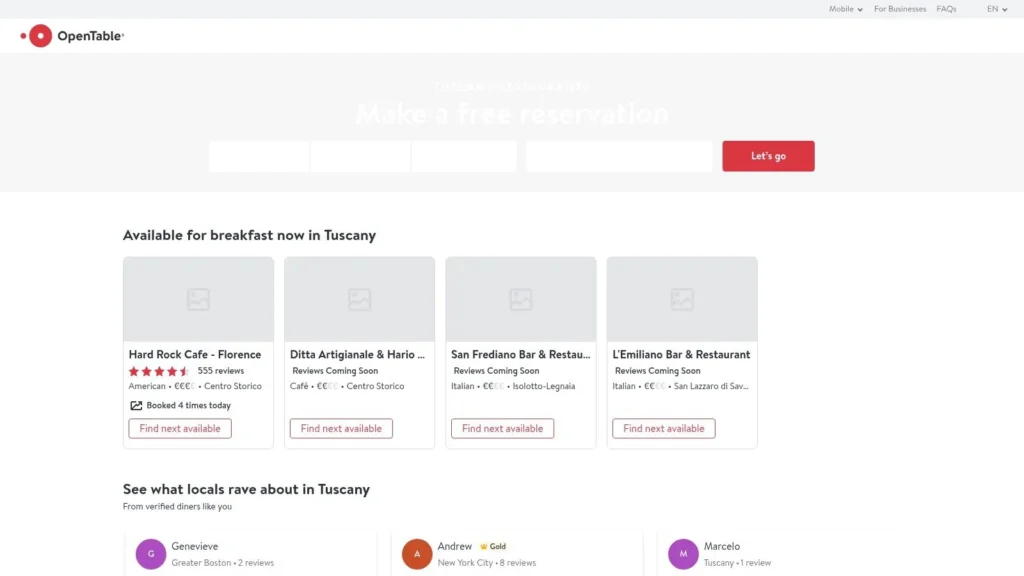The width and height of the screenshot is (1024, 576).
Task: Open the For Businesses menu
Action: pyautogui.click(x=899, y=9)
